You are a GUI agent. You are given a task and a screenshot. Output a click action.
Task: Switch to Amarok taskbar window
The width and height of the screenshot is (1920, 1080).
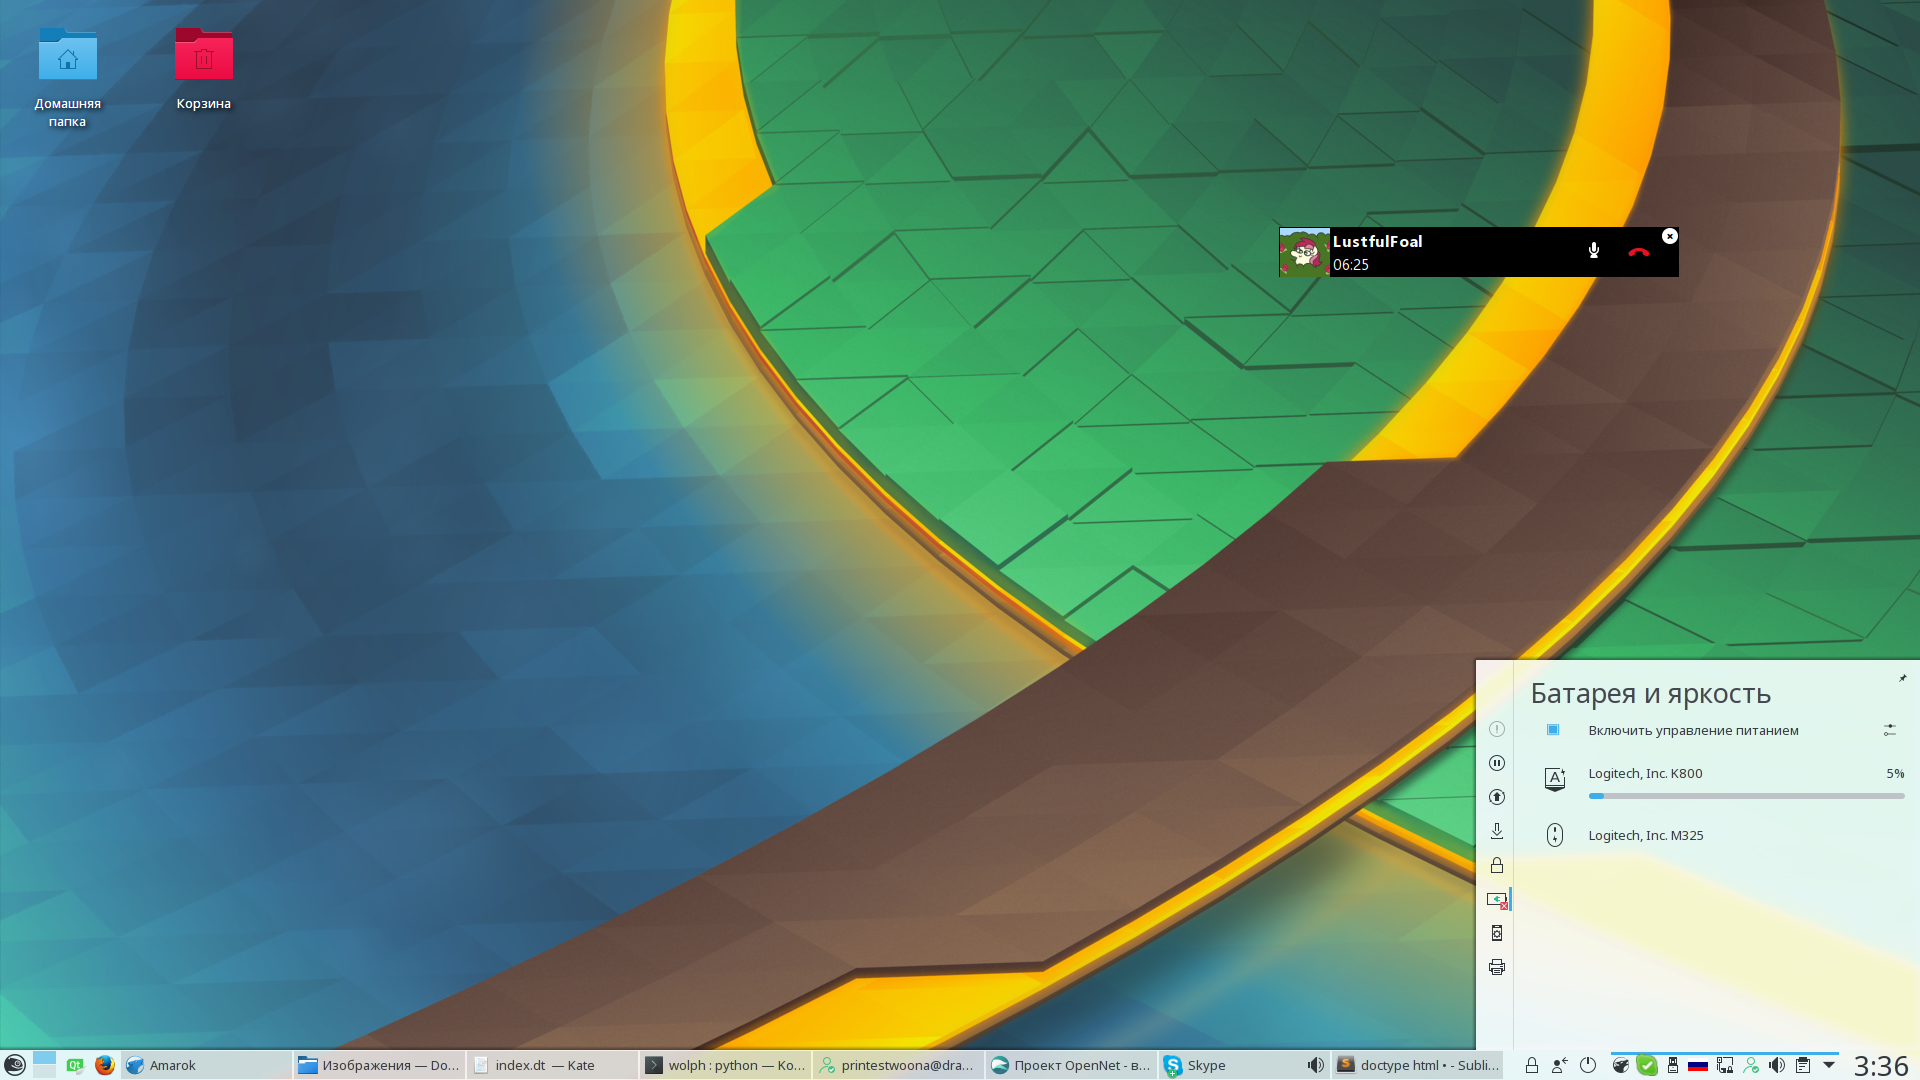(x=206, y=1065)
